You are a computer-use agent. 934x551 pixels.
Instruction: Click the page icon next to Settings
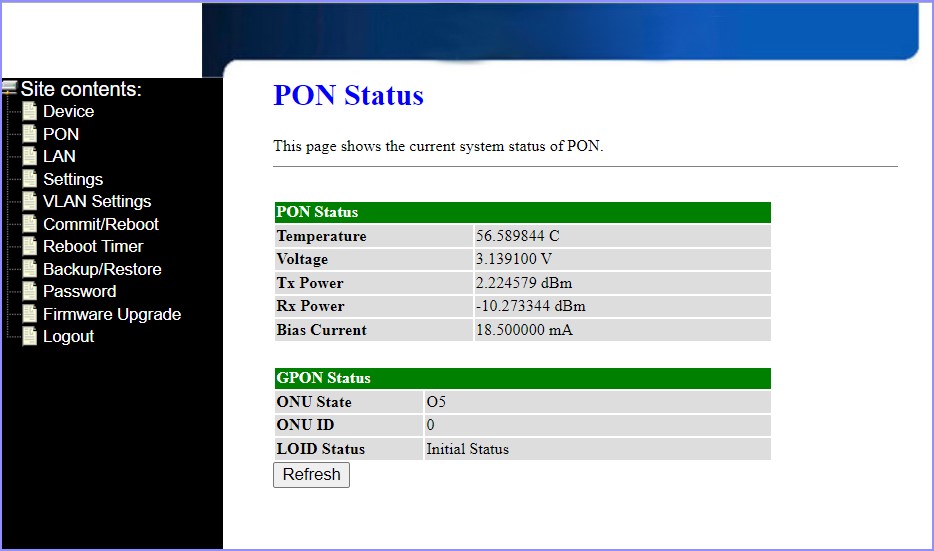click(30, 179)
